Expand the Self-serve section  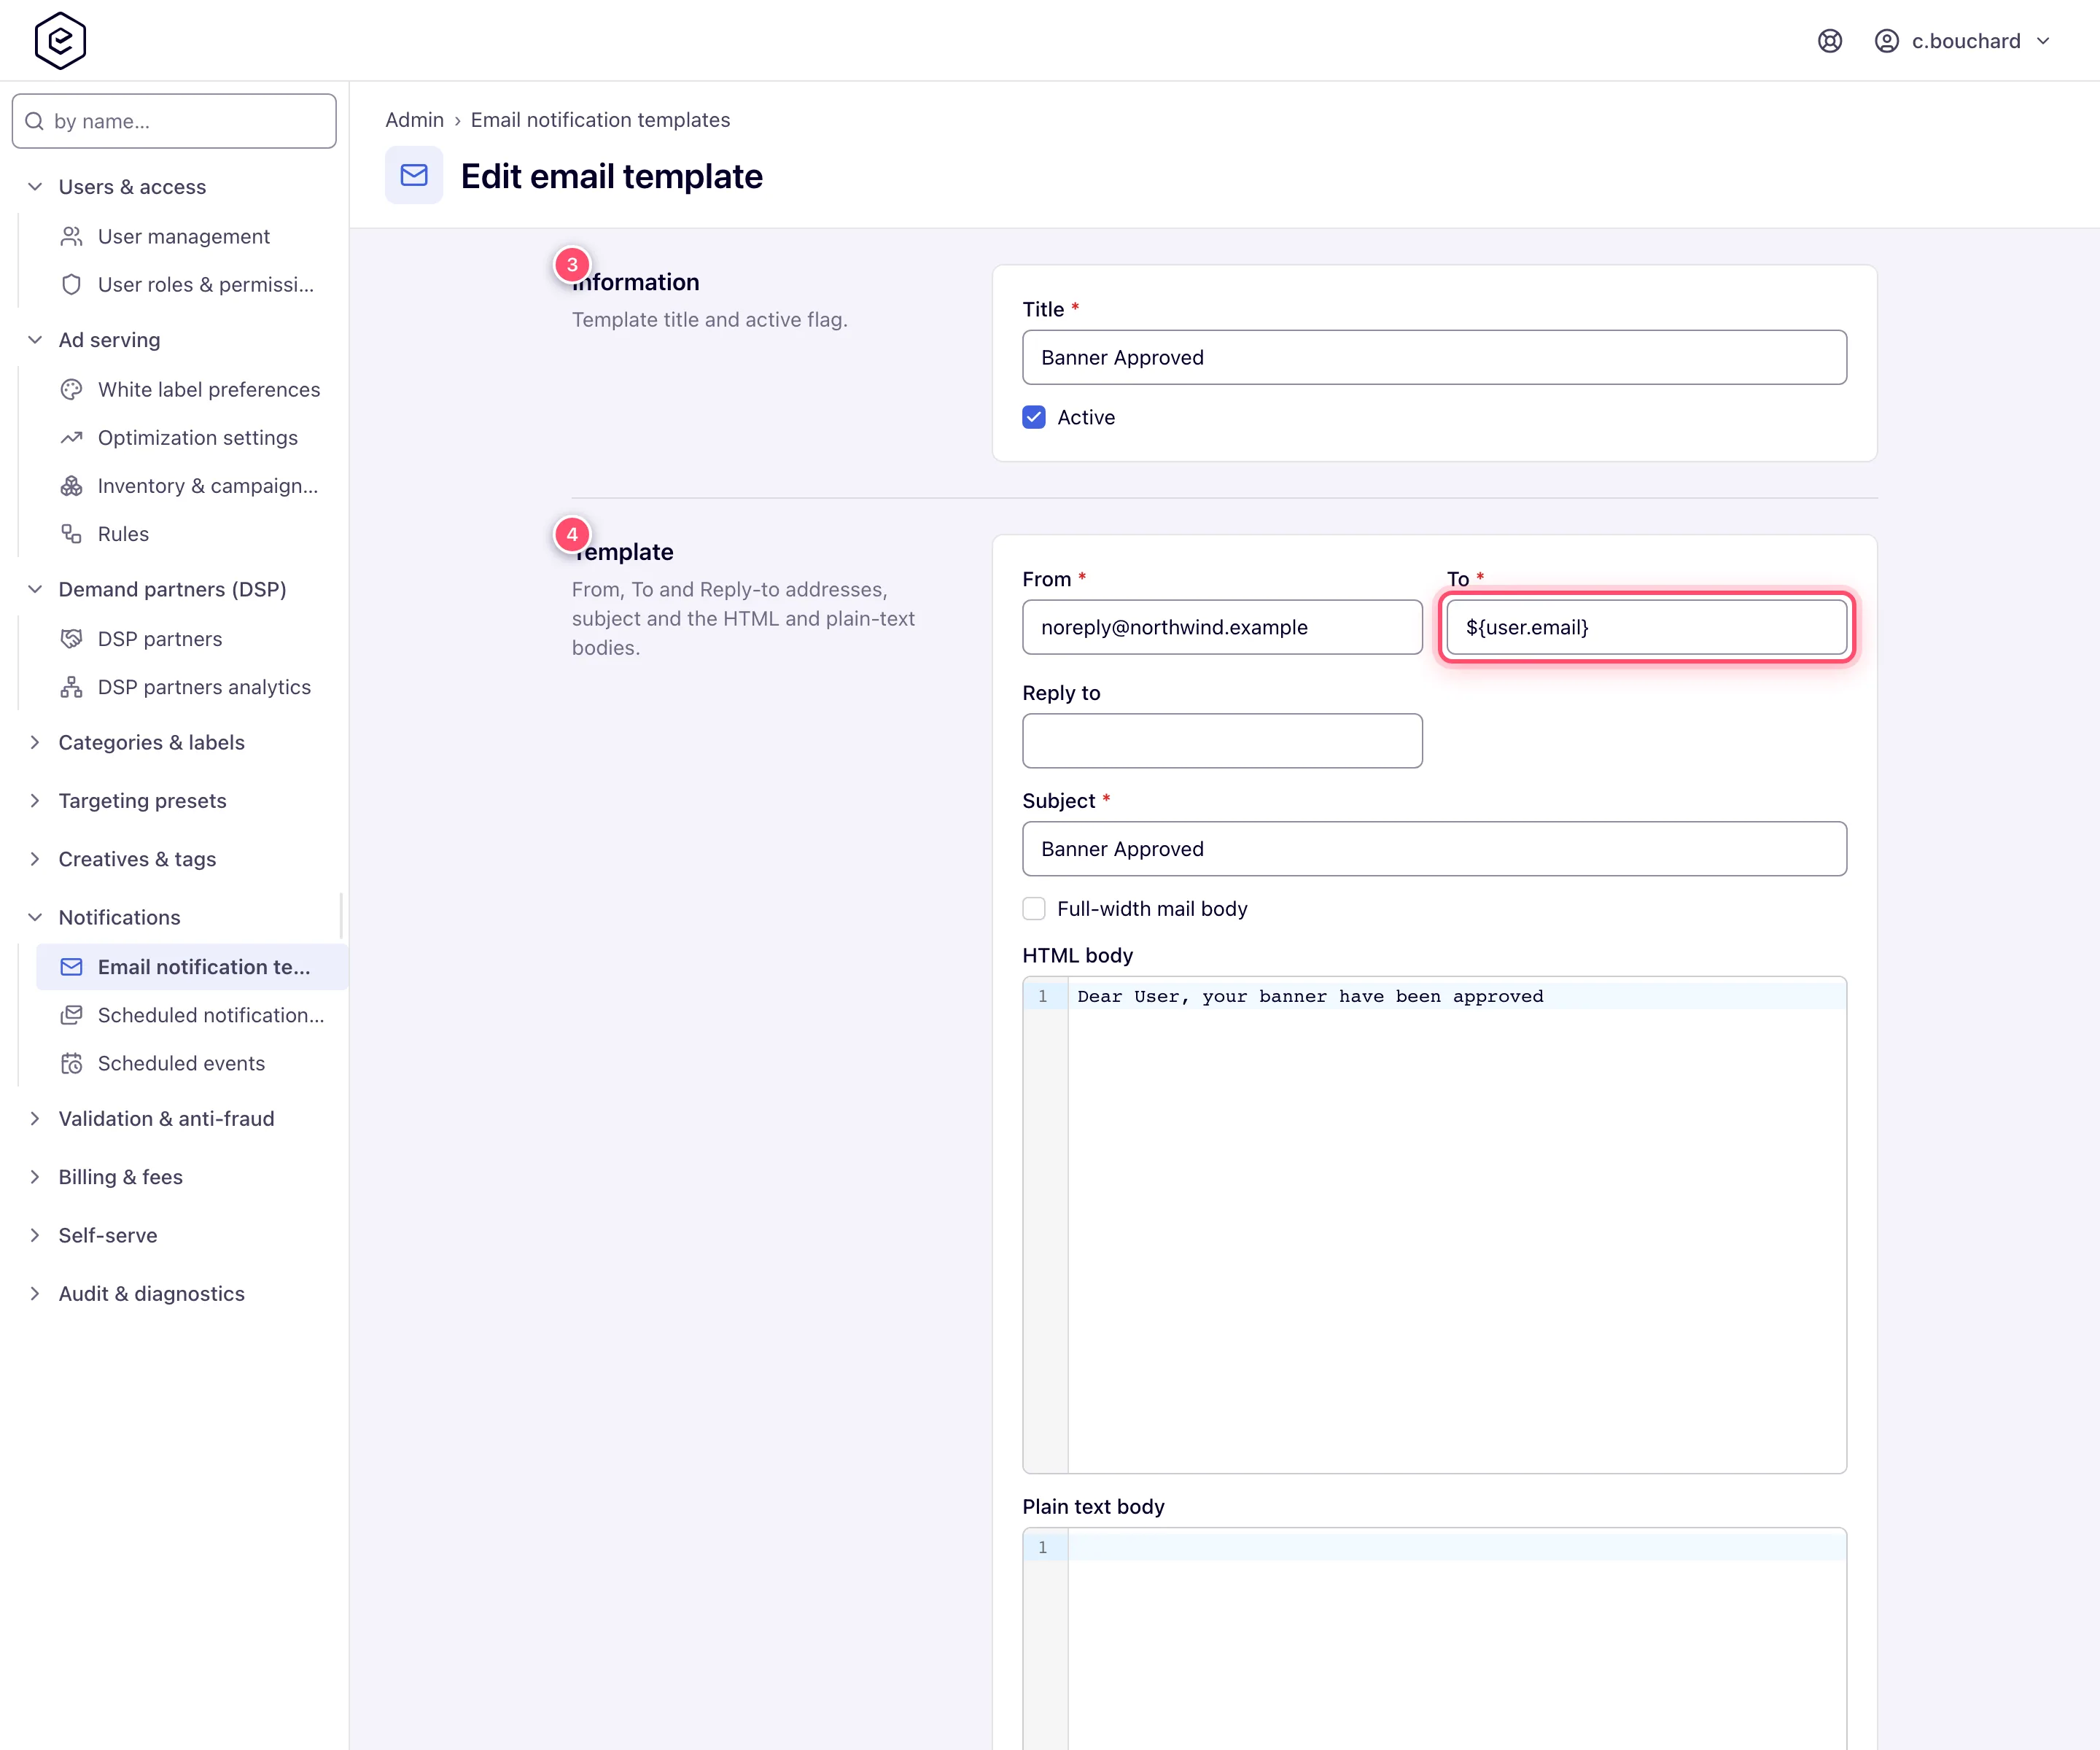(x=35, y=1235)
